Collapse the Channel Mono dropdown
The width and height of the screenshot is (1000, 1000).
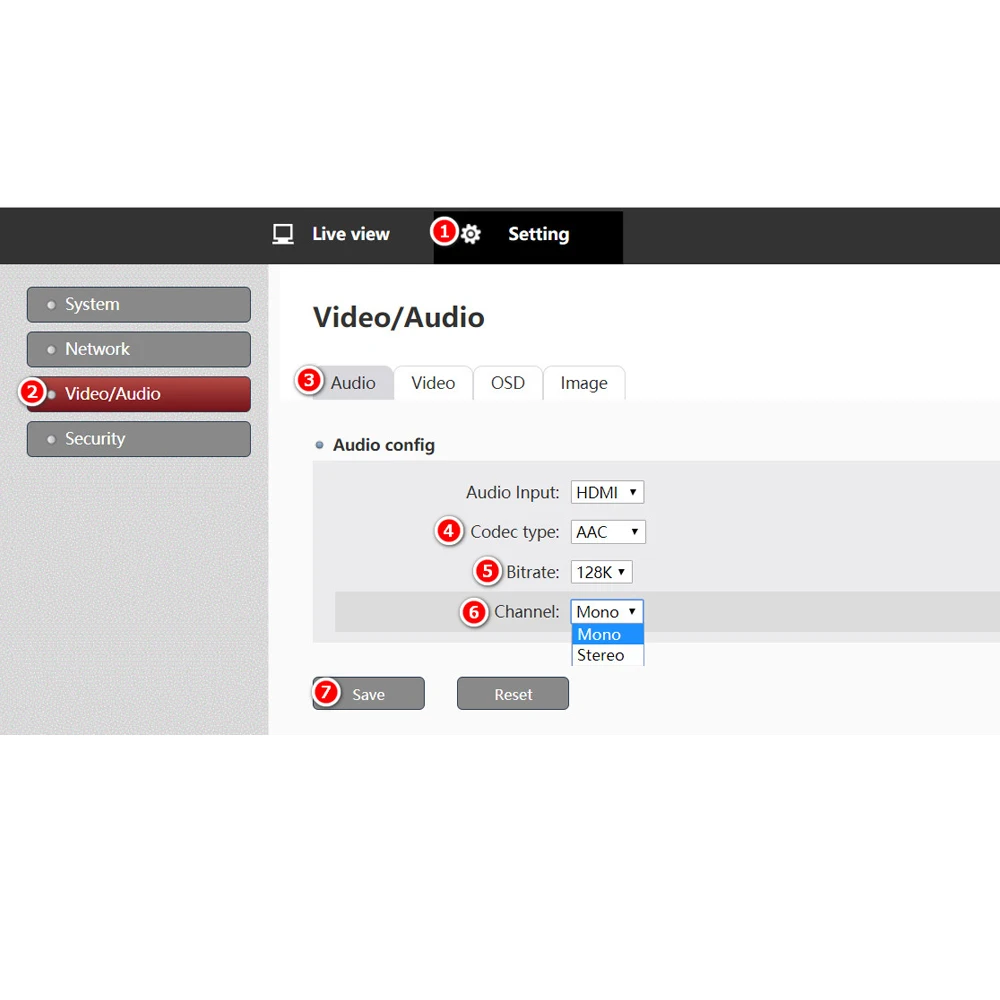(x=607, y=612)
